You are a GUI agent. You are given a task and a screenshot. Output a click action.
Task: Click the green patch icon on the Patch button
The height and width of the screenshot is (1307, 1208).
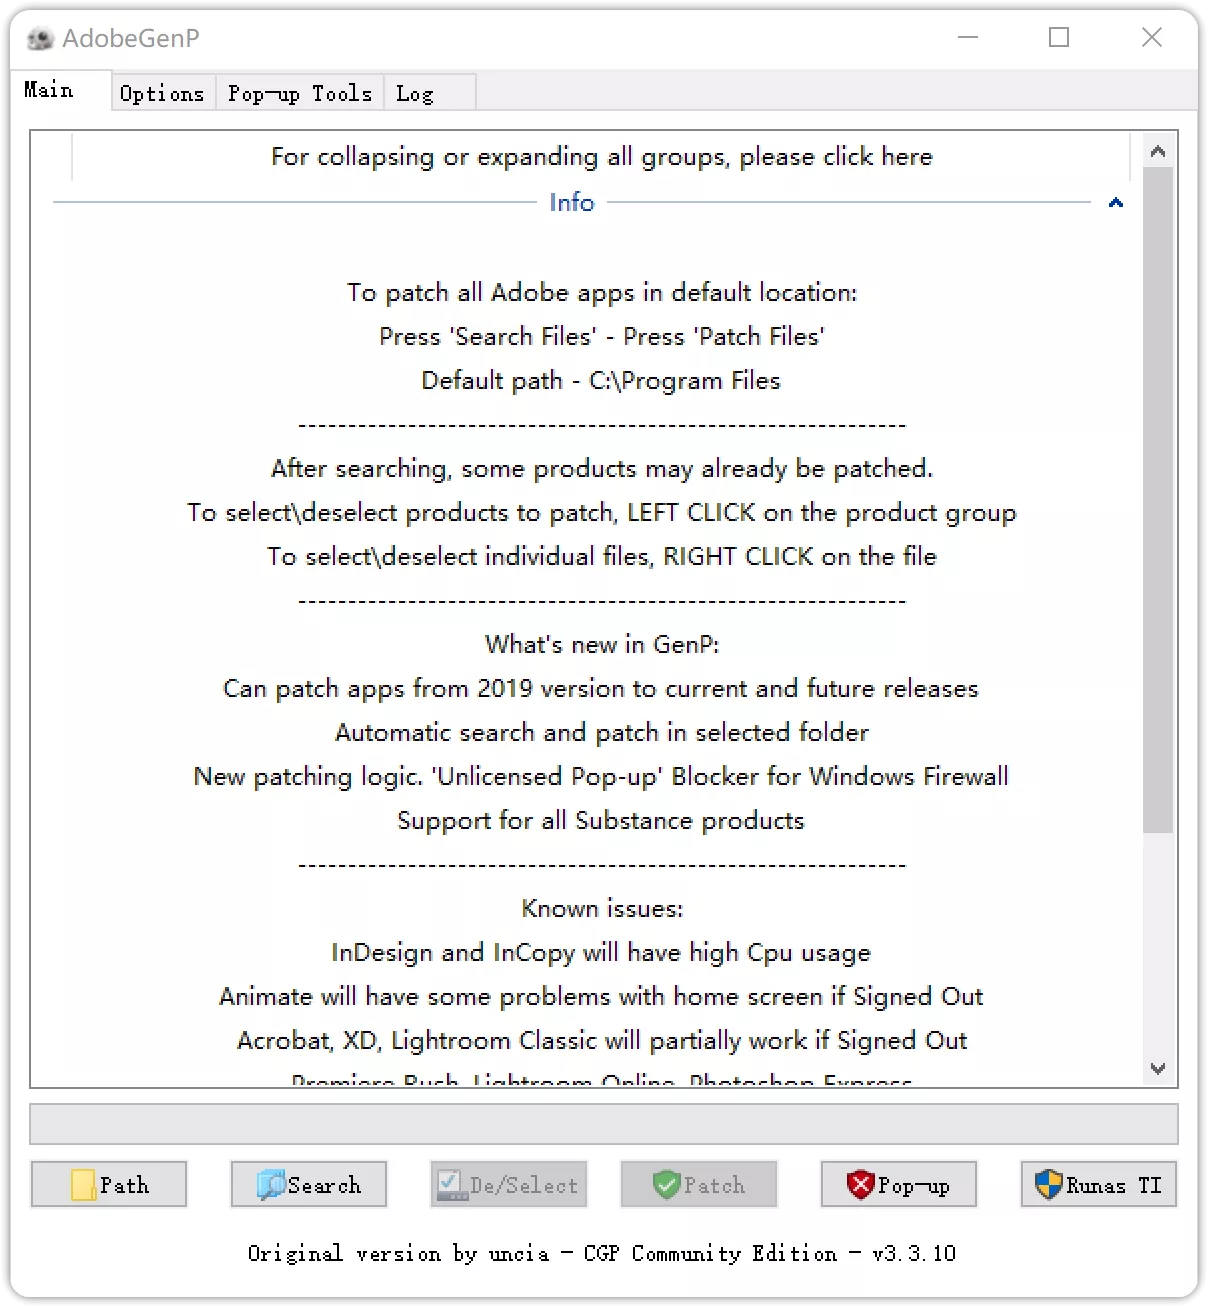[x=667, y=1185]
